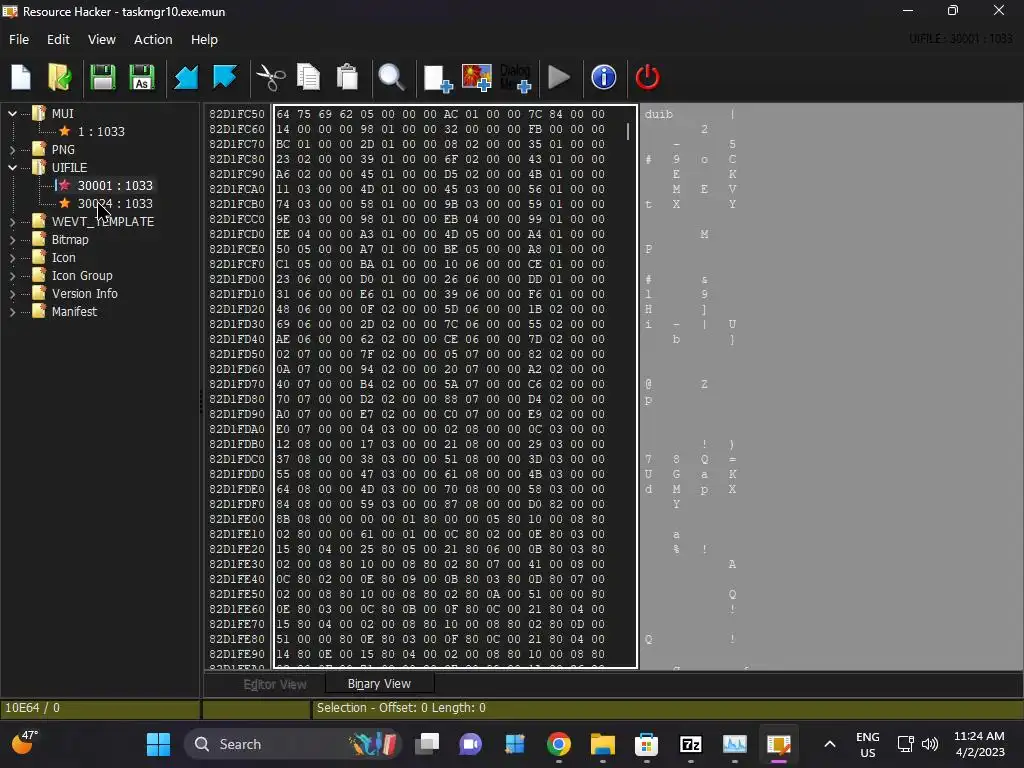
Task: Collapse the UIFILE tree node
Action: [x=12, y=168]
